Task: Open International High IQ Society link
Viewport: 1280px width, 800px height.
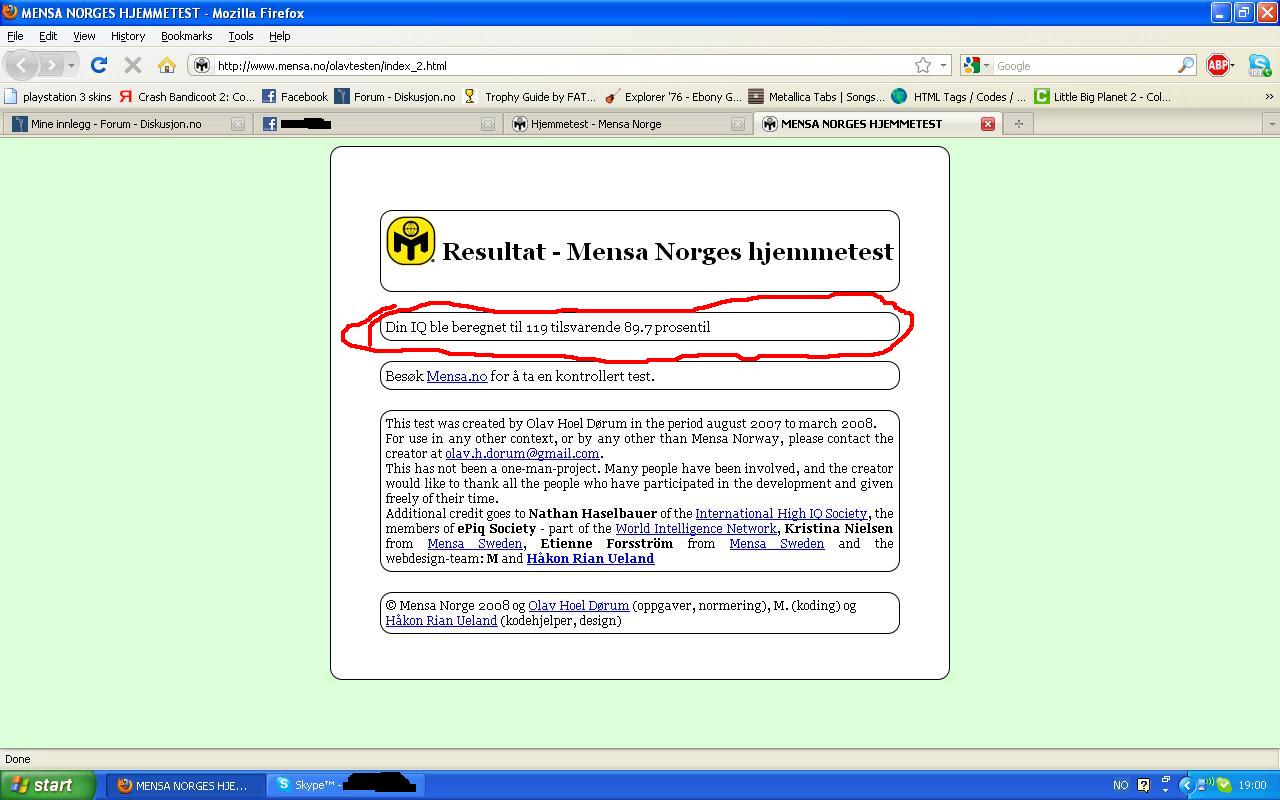Action: pyautogui.click(x=781, y=513)
